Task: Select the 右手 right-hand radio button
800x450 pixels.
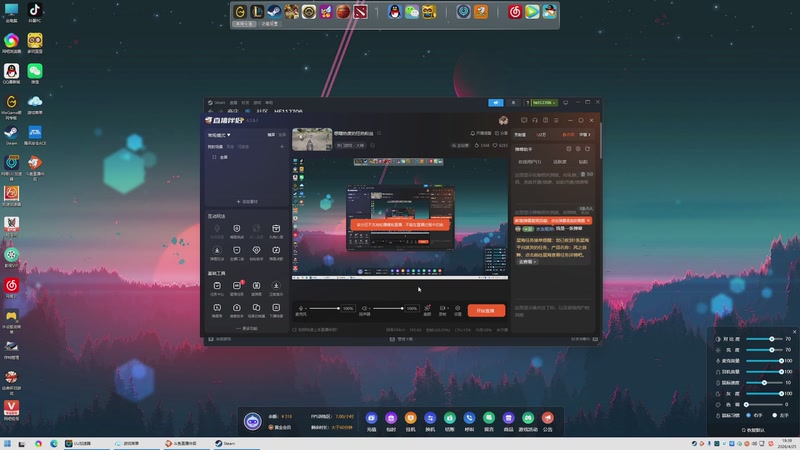Action: pyautogui.click(x=754, y=415)
